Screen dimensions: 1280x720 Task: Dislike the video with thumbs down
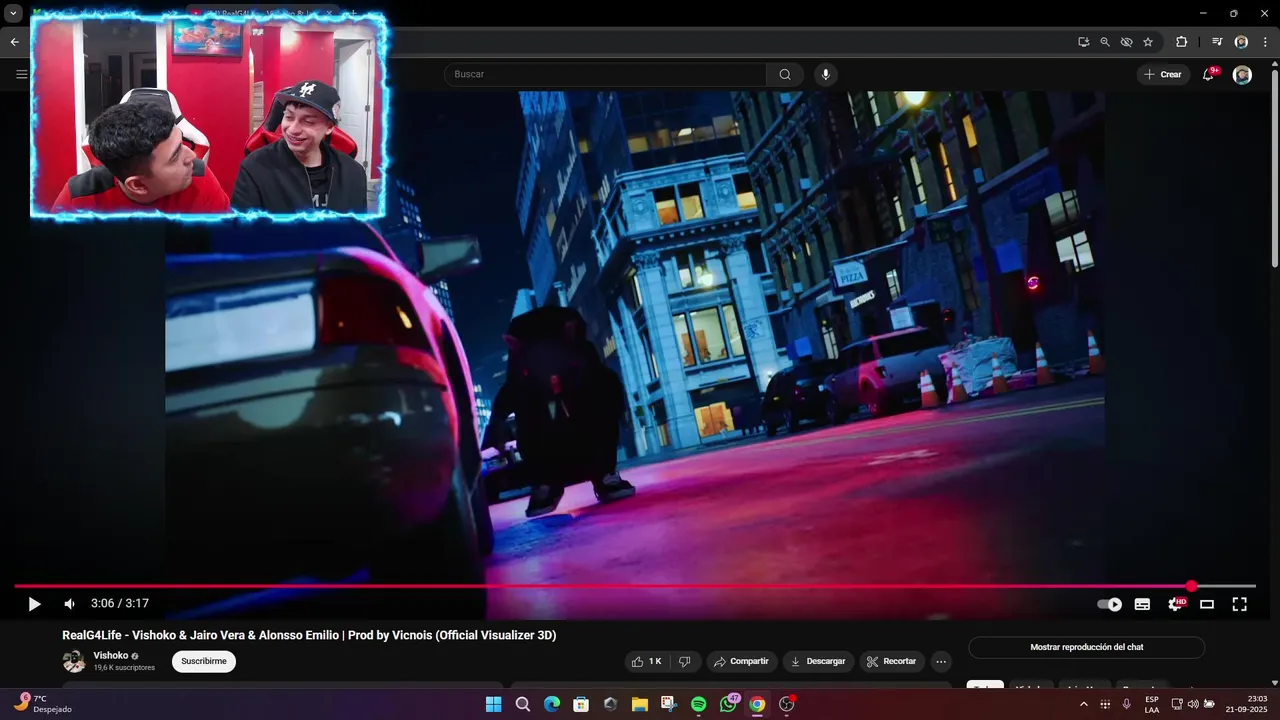pyautogui.click(x=685, y=661)
